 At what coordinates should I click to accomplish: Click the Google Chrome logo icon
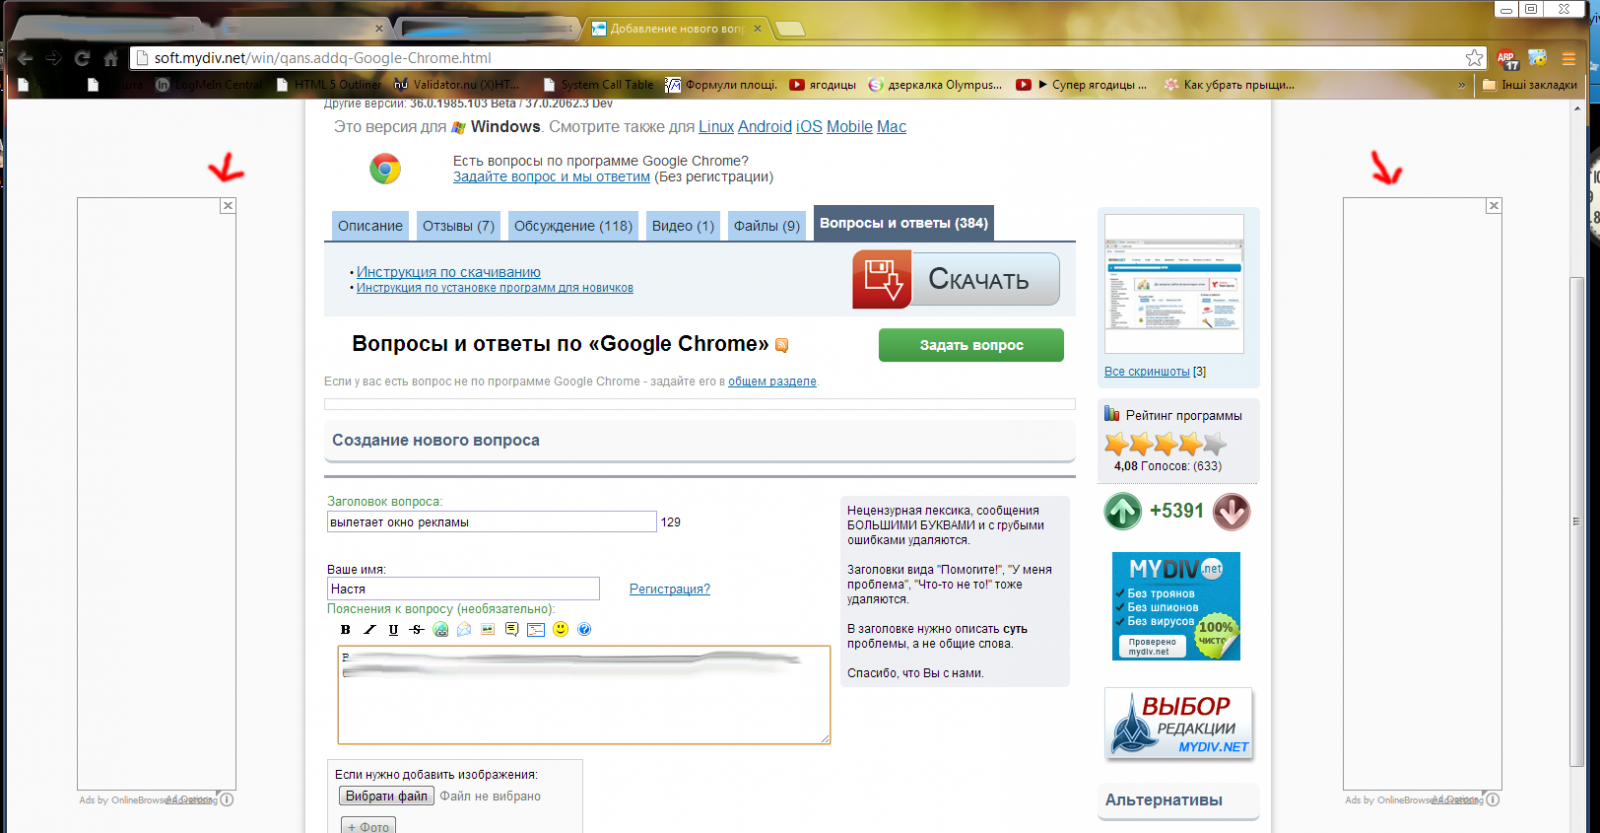click(x=385, y=169)
